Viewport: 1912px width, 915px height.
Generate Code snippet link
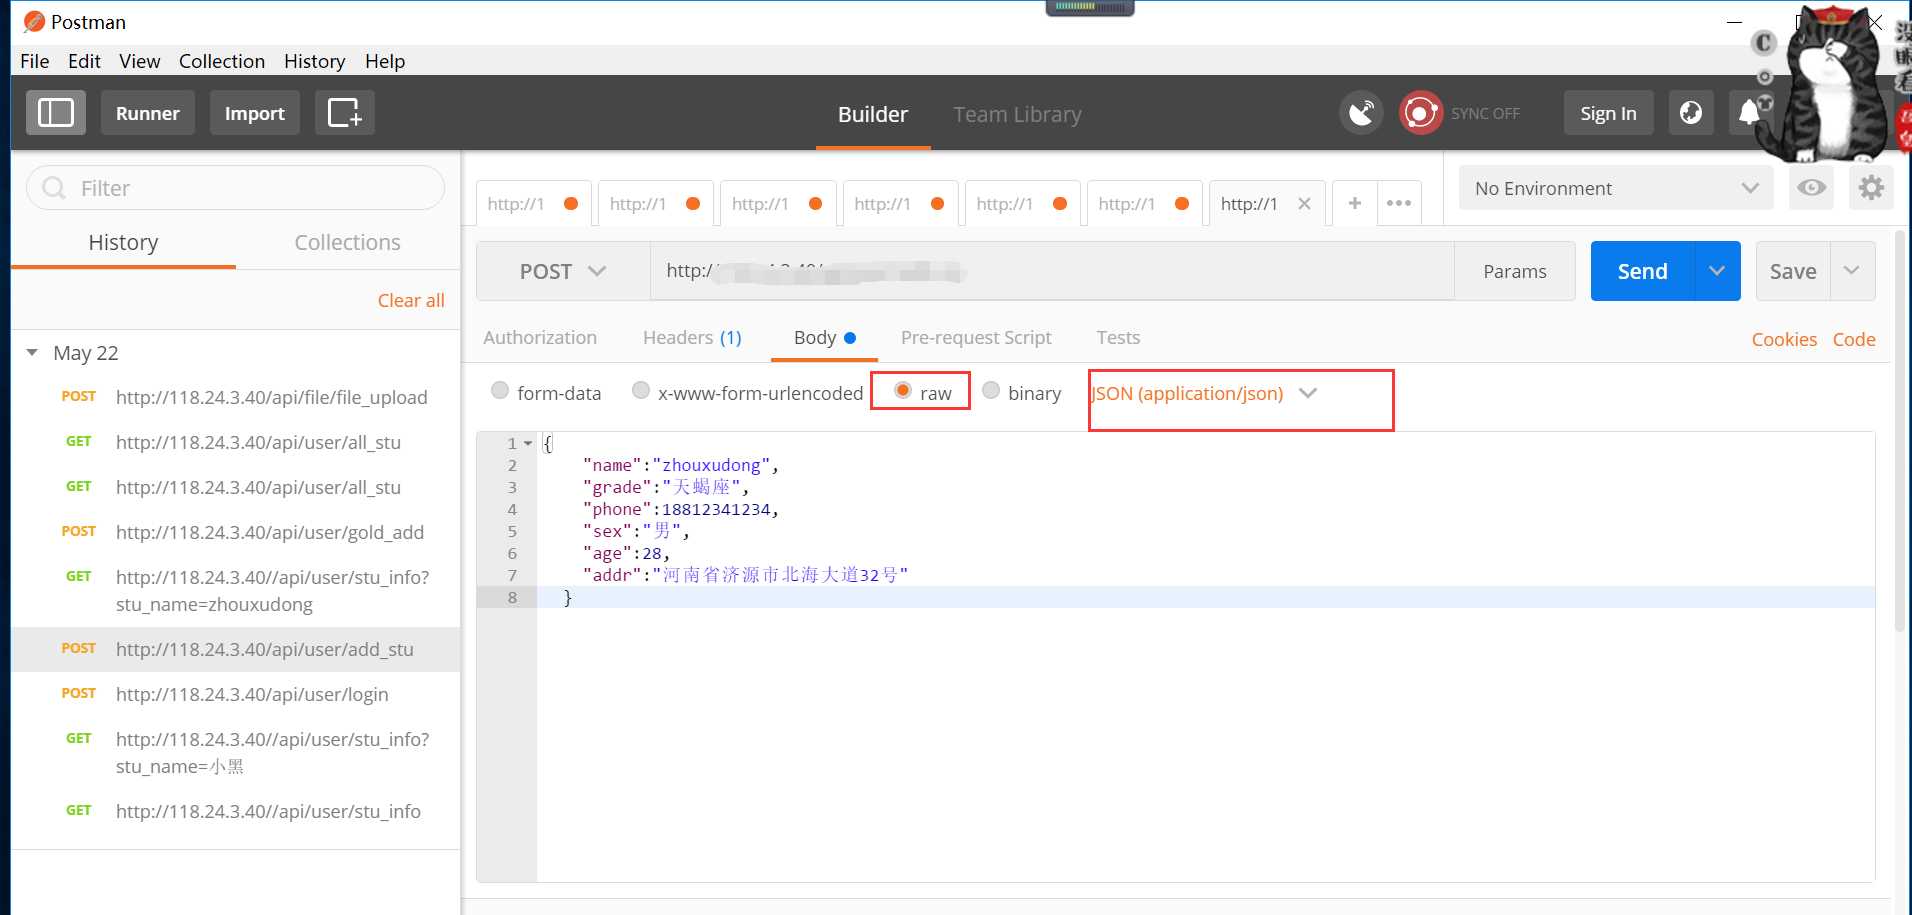pyautogui.click(x=1854, y=339)
